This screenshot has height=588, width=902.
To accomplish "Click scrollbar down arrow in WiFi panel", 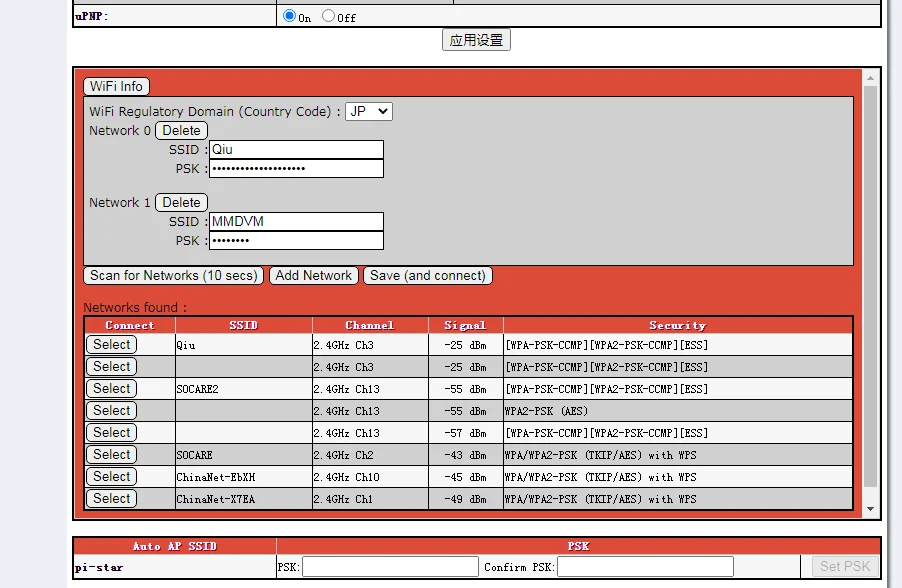I will pyautogui.click(x=870, y=509).
